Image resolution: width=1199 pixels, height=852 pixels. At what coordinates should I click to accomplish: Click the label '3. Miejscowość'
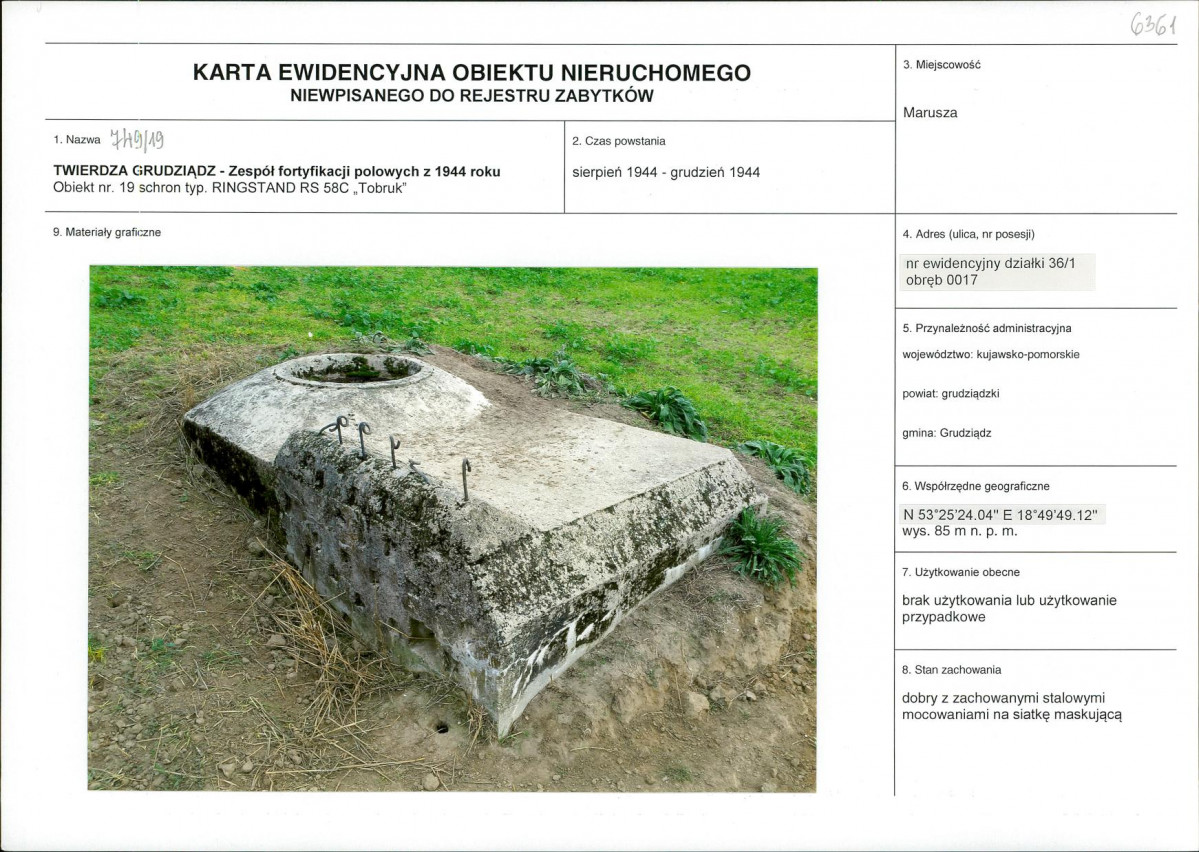[941, 65]
